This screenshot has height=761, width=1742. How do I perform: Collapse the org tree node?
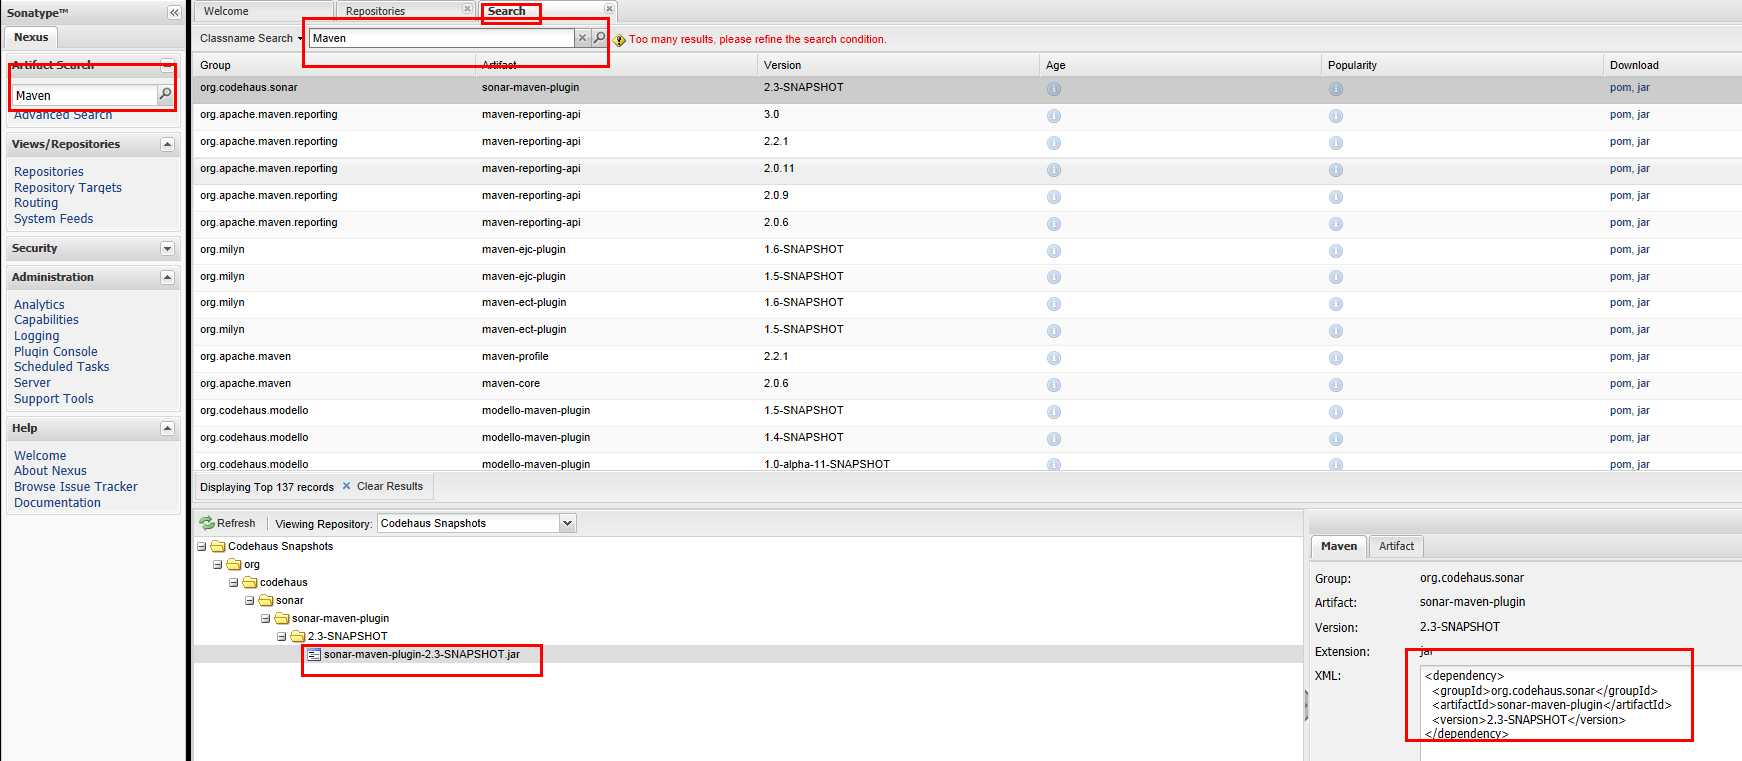tap(218, 565)
